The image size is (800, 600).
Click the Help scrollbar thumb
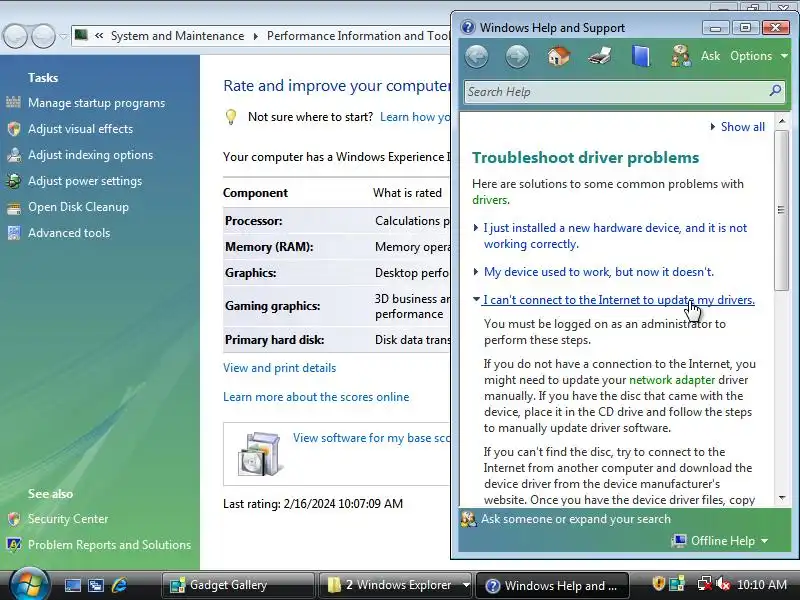[x=781, y=210]
